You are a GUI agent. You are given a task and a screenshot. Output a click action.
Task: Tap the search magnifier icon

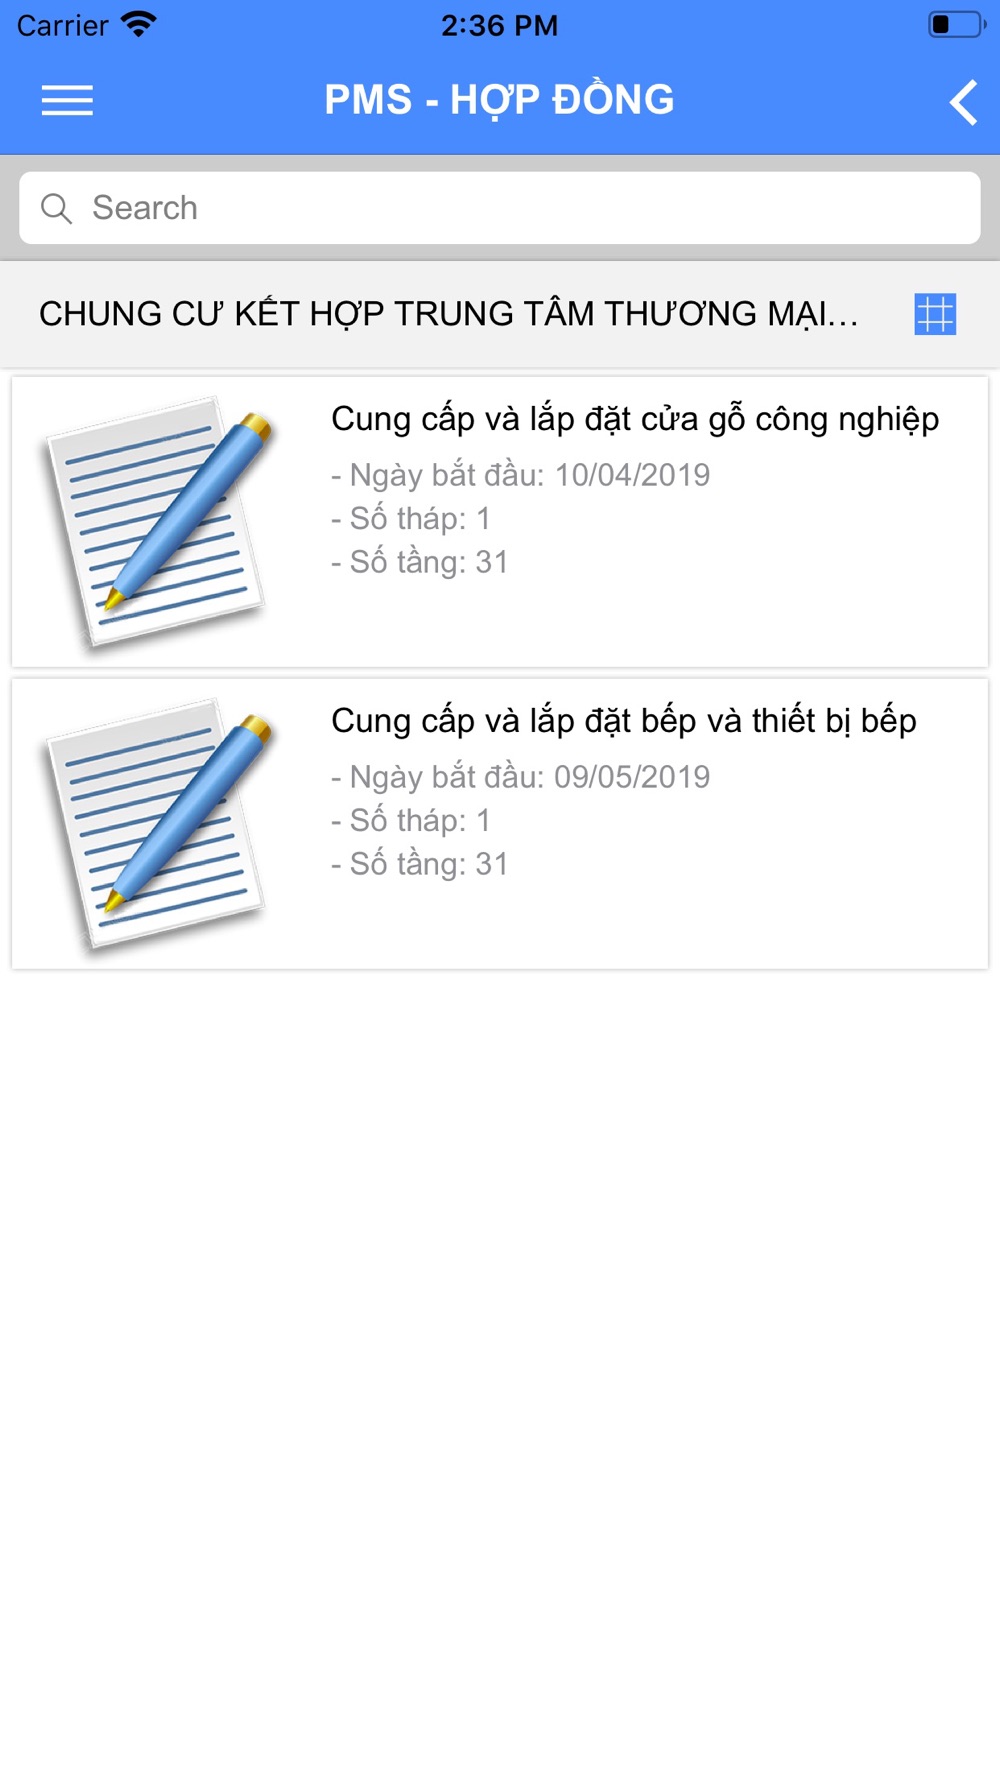pyautogui.click(x=56, y=208)
